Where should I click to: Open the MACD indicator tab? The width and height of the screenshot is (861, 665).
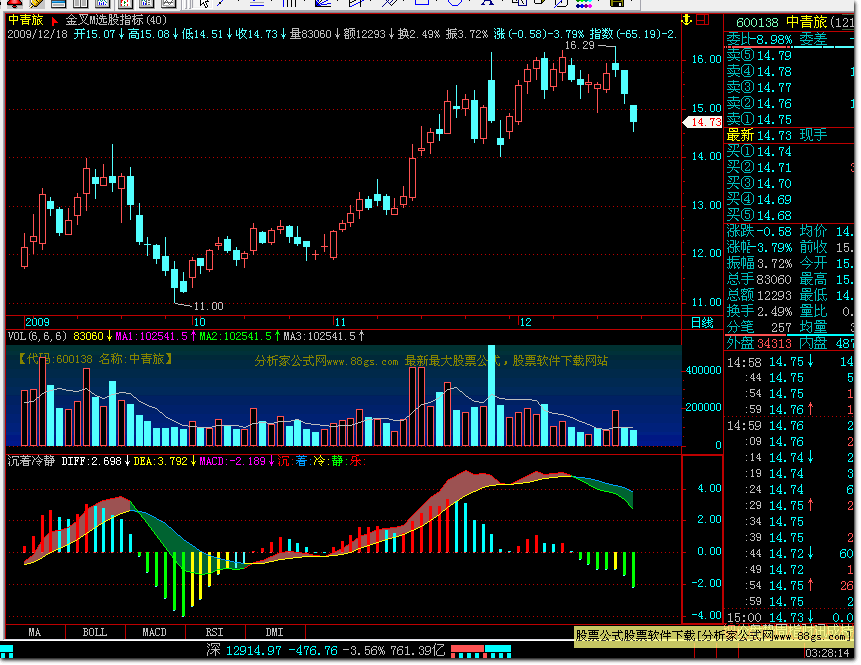(155, 632)
